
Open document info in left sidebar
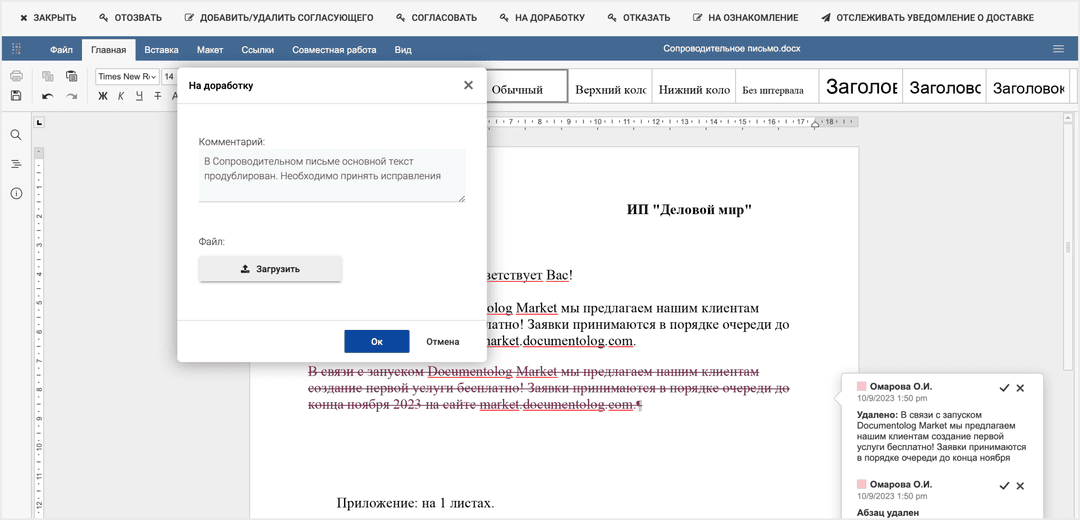[x=16, y=193]
